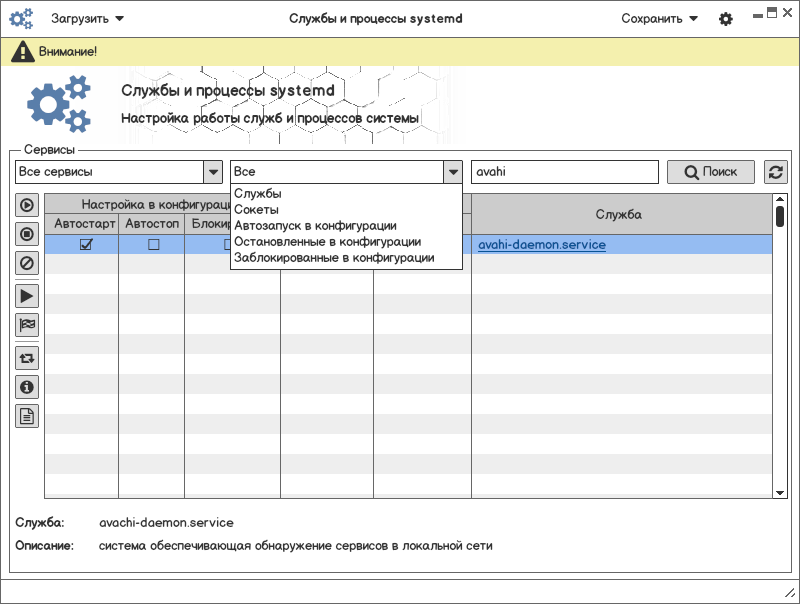Screen dimensions: 800x604
Task: Click the stop-circle icon in left sidebar
Action: [x=27, y=235]
